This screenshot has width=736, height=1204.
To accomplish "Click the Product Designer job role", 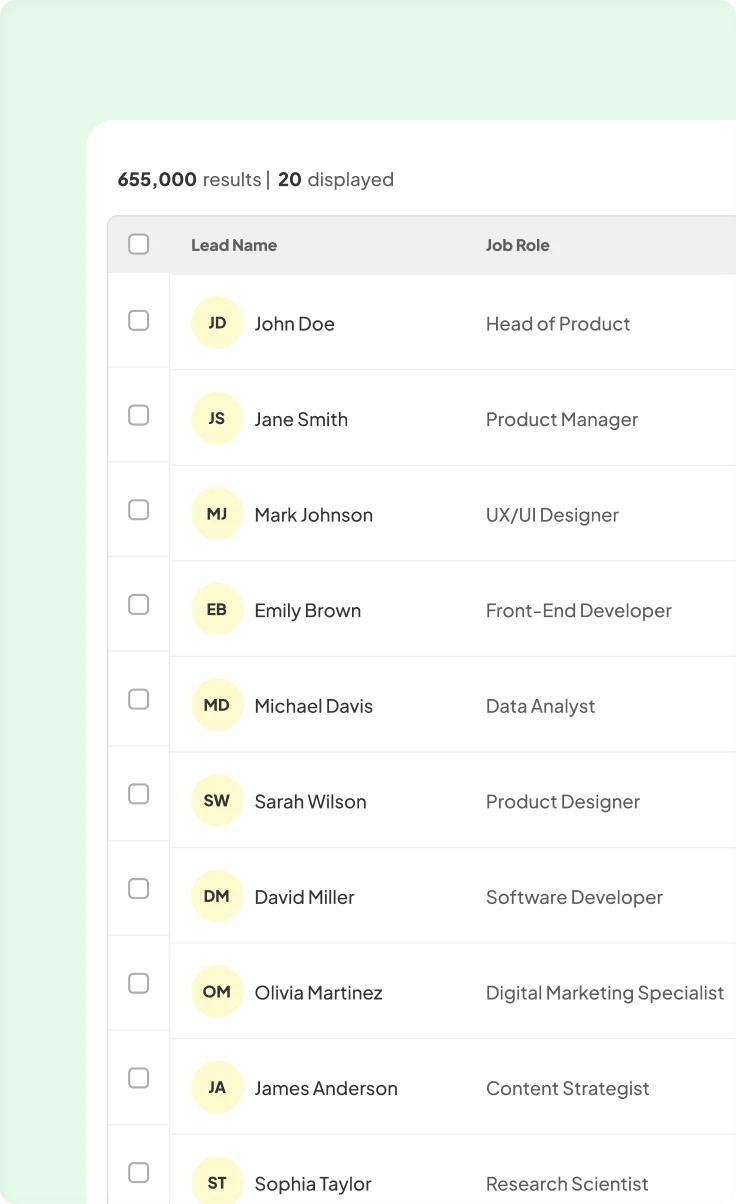I will point(563,802).
